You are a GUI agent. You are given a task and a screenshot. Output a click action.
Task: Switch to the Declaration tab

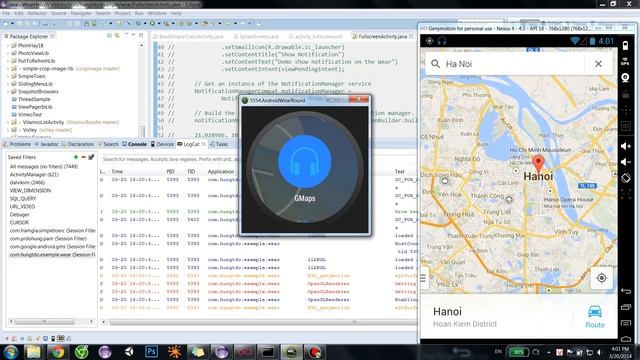pyautogui.click(x=78, y=144)
